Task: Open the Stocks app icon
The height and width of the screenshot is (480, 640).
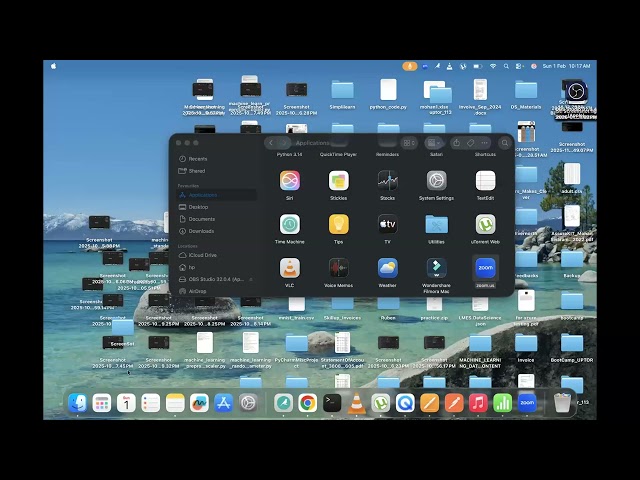Action: click(x=387, y=181)
